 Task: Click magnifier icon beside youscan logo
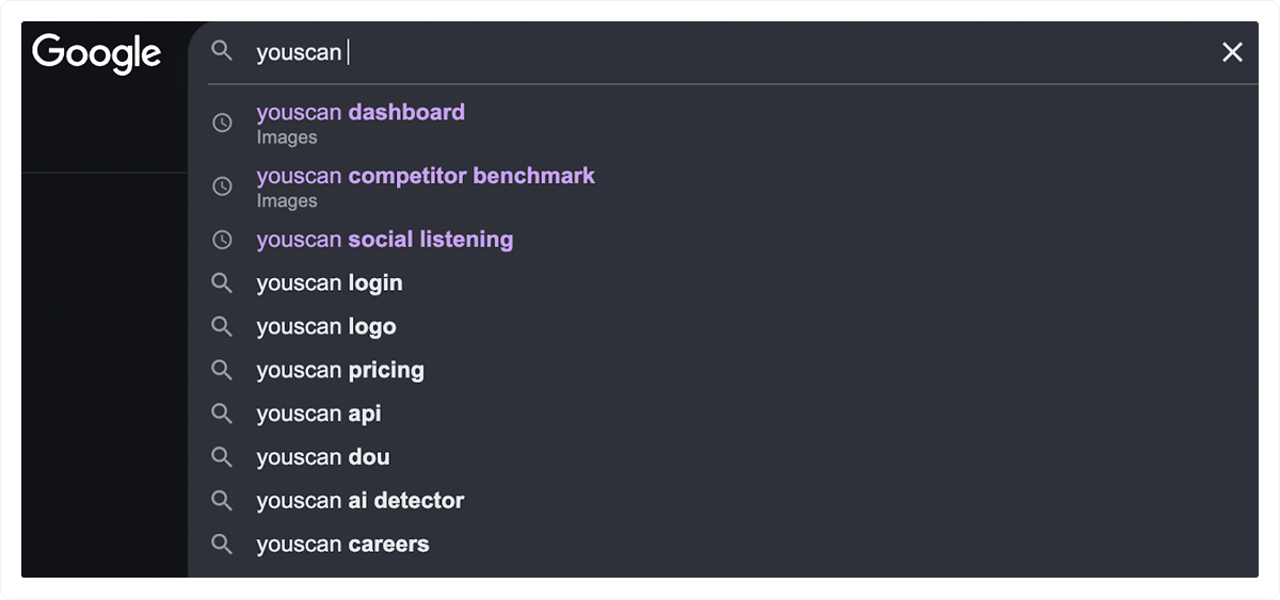(x=222, y=327)
